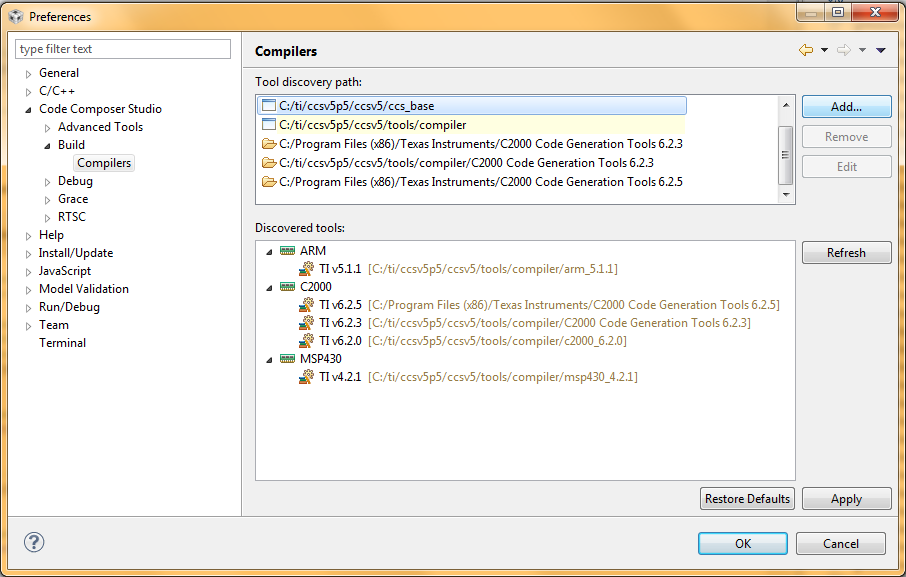906x577 pixels.
Task: Click the Apply button
Action: pos(846,498)
